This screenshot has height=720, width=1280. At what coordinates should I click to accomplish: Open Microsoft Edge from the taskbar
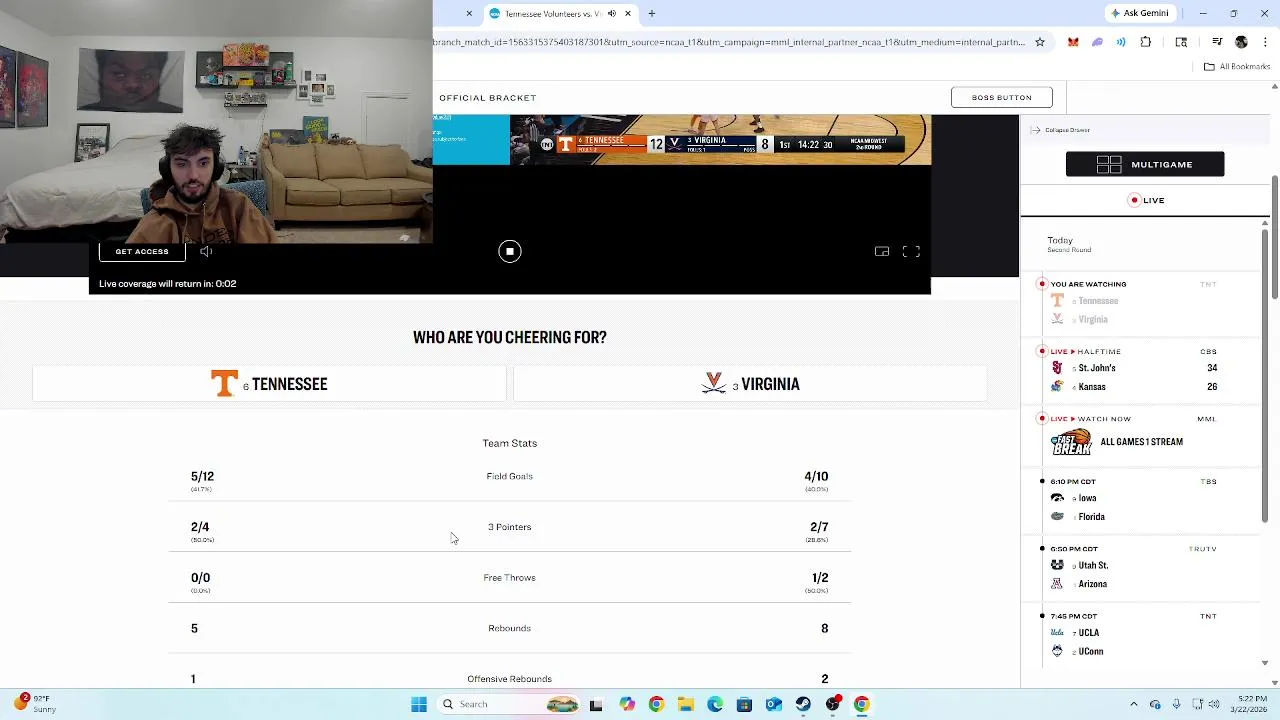click(715, 704)
